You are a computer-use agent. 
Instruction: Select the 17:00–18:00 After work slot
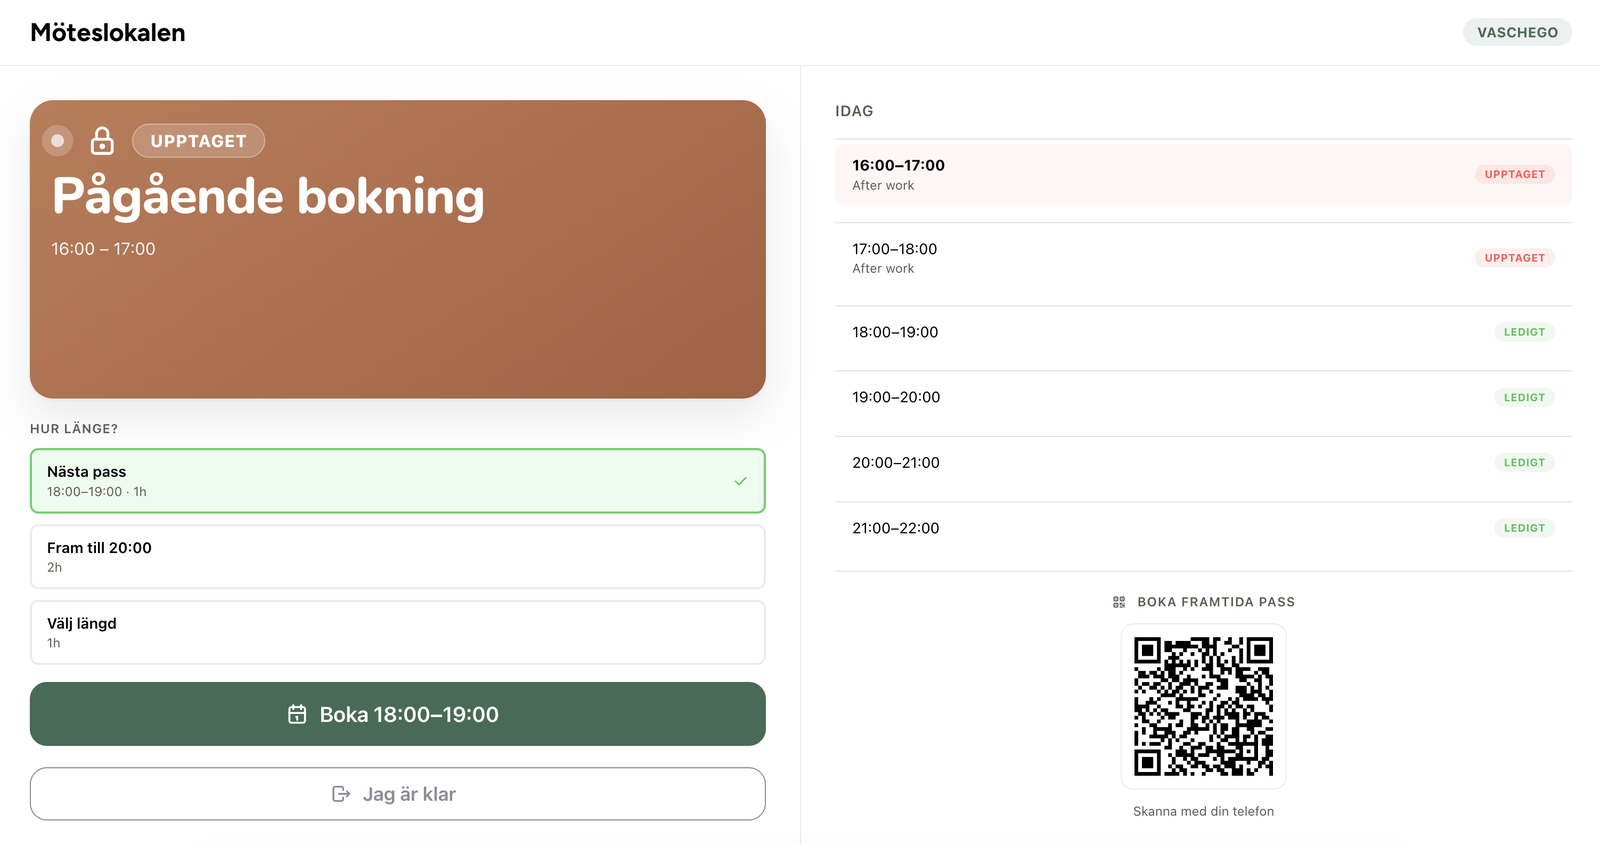tap(1203, 258)
